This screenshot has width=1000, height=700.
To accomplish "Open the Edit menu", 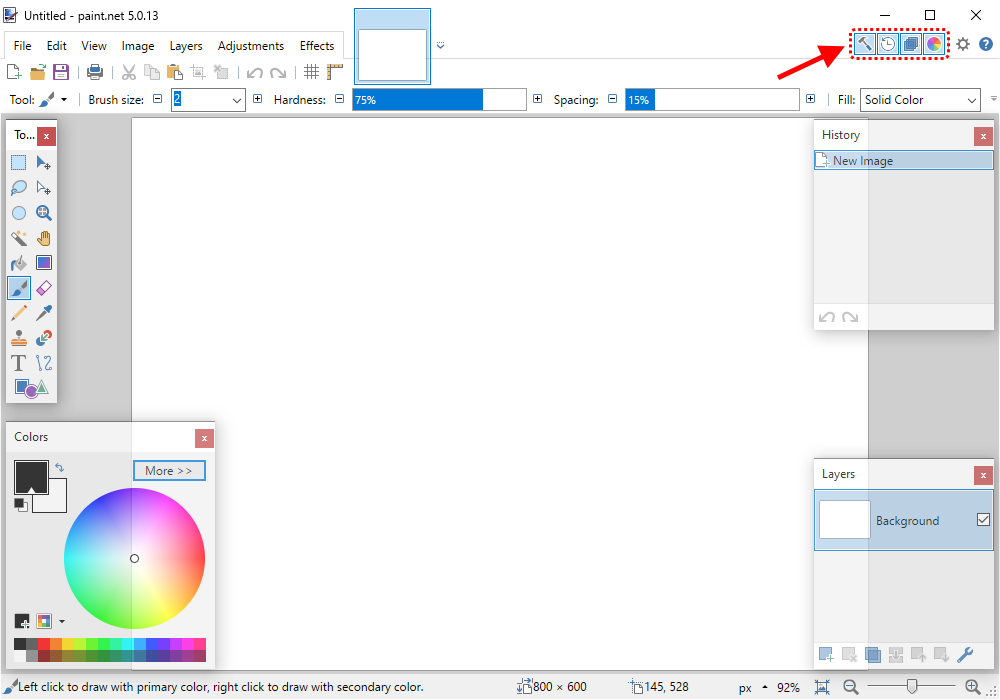I will tap(56, 46).
